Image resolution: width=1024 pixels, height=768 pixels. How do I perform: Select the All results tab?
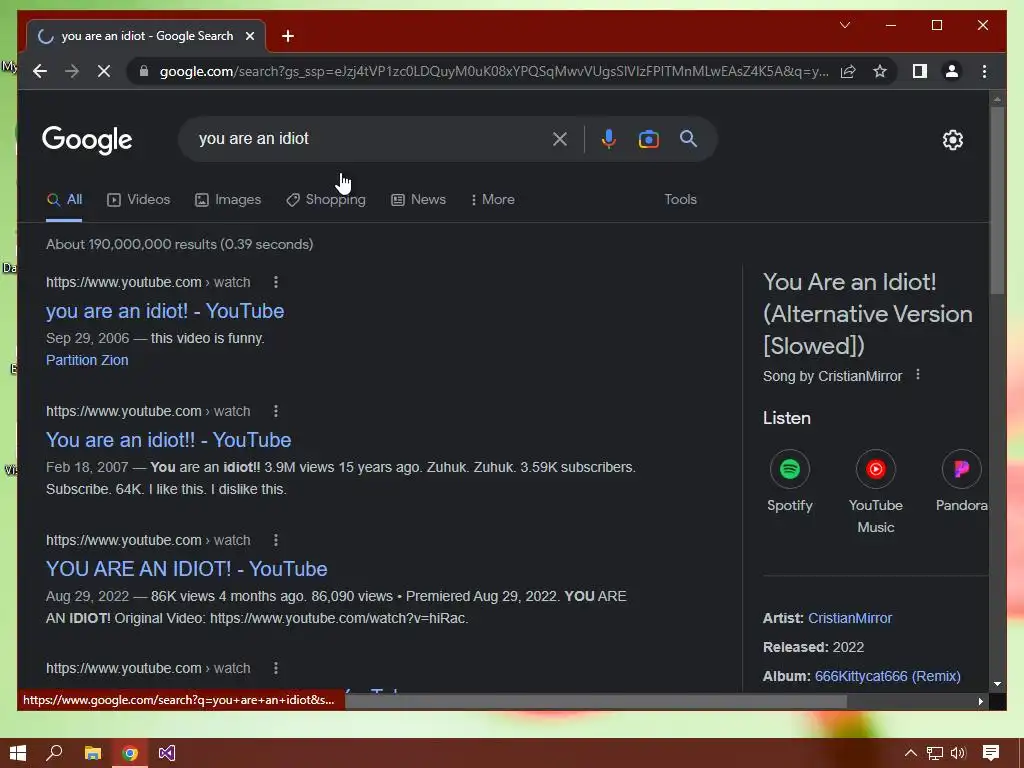coord(64,200)
